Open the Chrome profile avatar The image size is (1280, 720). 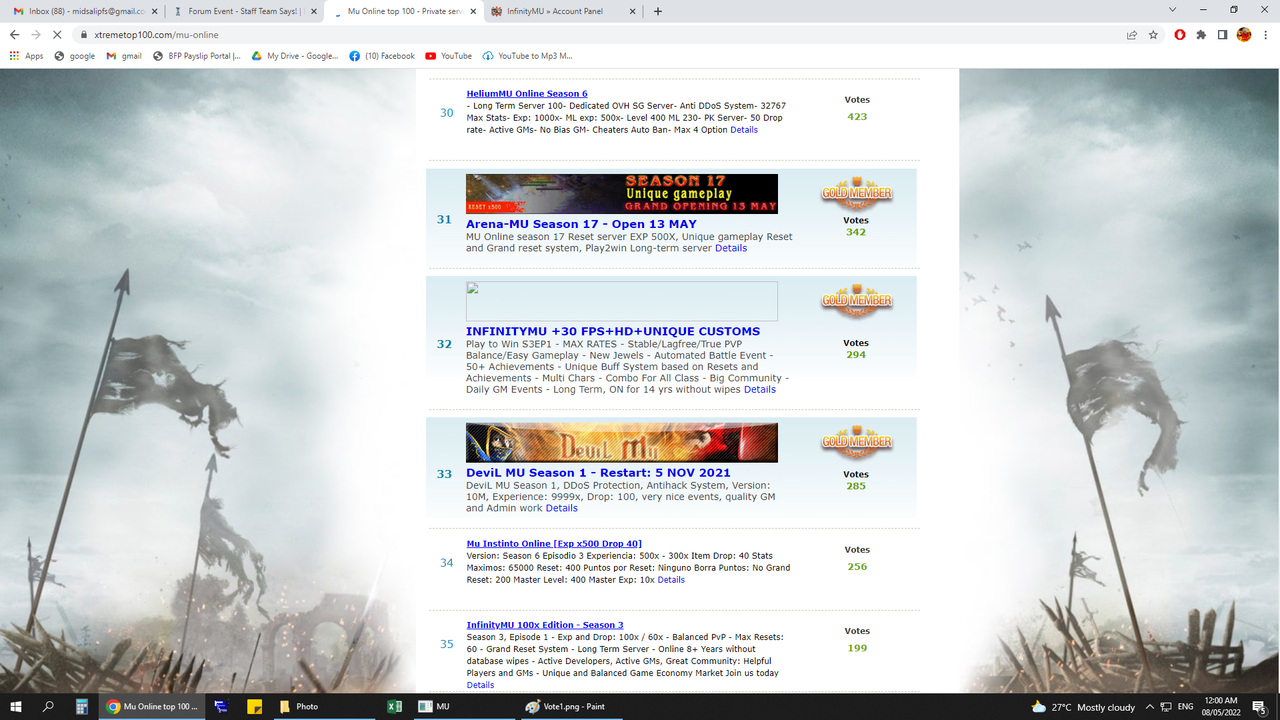tap(1244, 34)
